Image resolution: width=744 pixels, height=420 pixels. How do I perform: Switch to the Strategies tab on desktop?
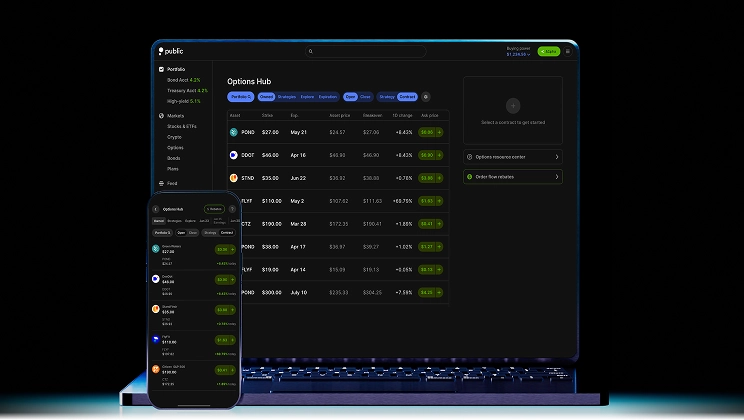click(x=287, y=97)
